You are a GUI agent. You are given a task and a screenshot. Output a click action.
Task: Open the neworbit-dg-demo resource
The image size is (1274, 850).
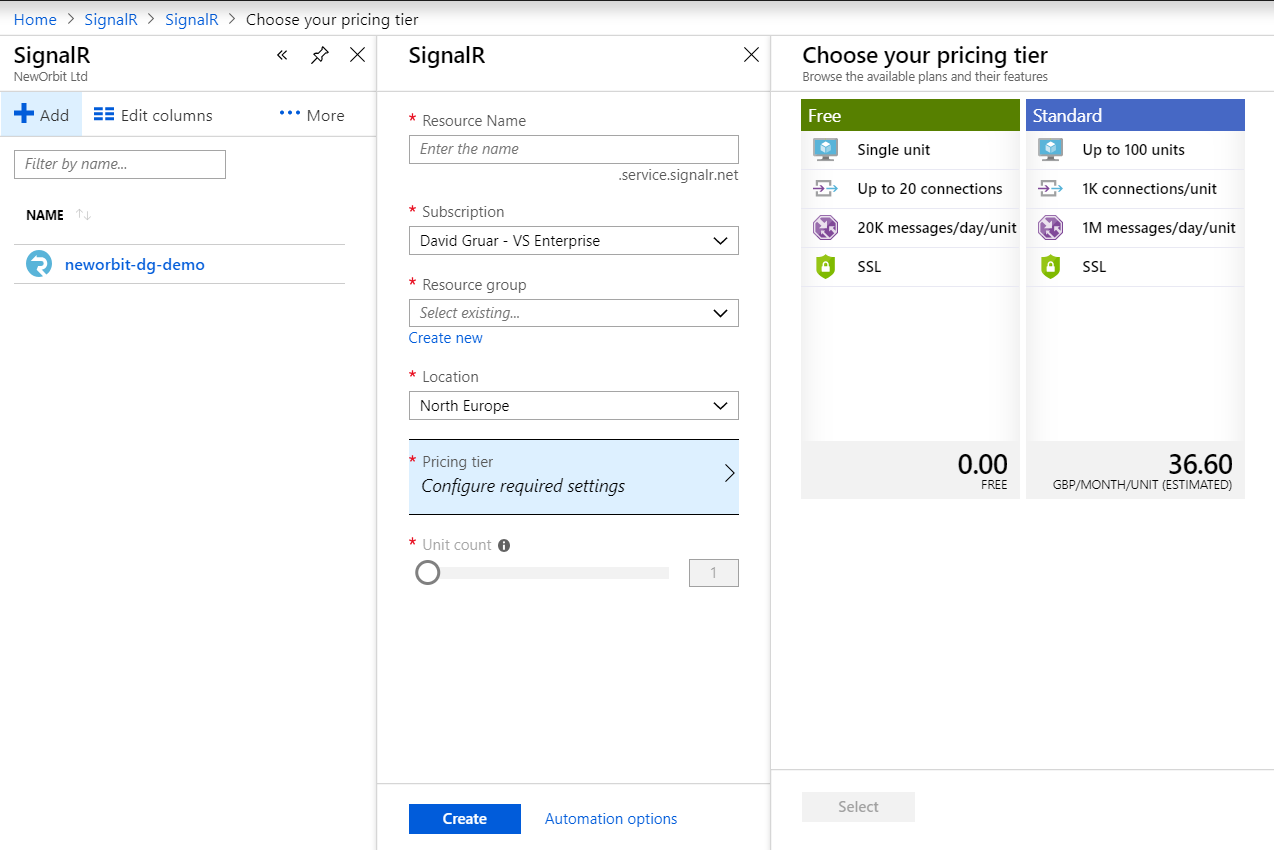click(x=134, y=265)
